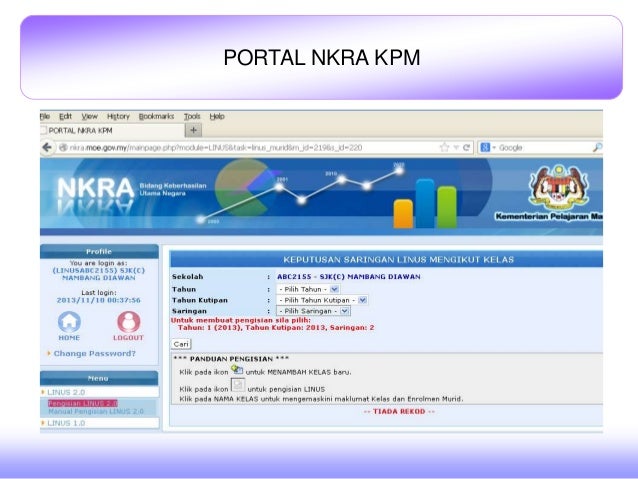
Task: Click the Cari button
Action: pyautogui.click(x=181, y=344)
